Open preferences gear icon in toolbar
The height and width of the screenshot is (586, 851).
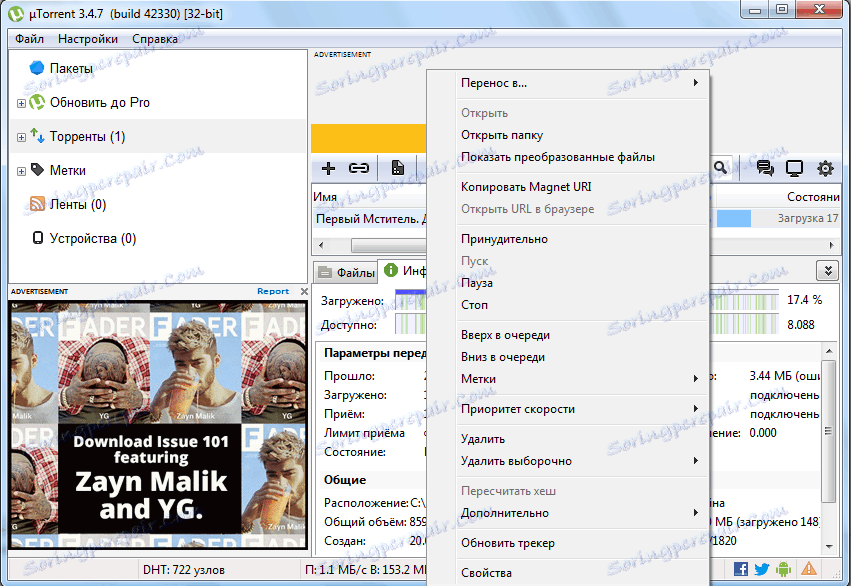(825, 169)
